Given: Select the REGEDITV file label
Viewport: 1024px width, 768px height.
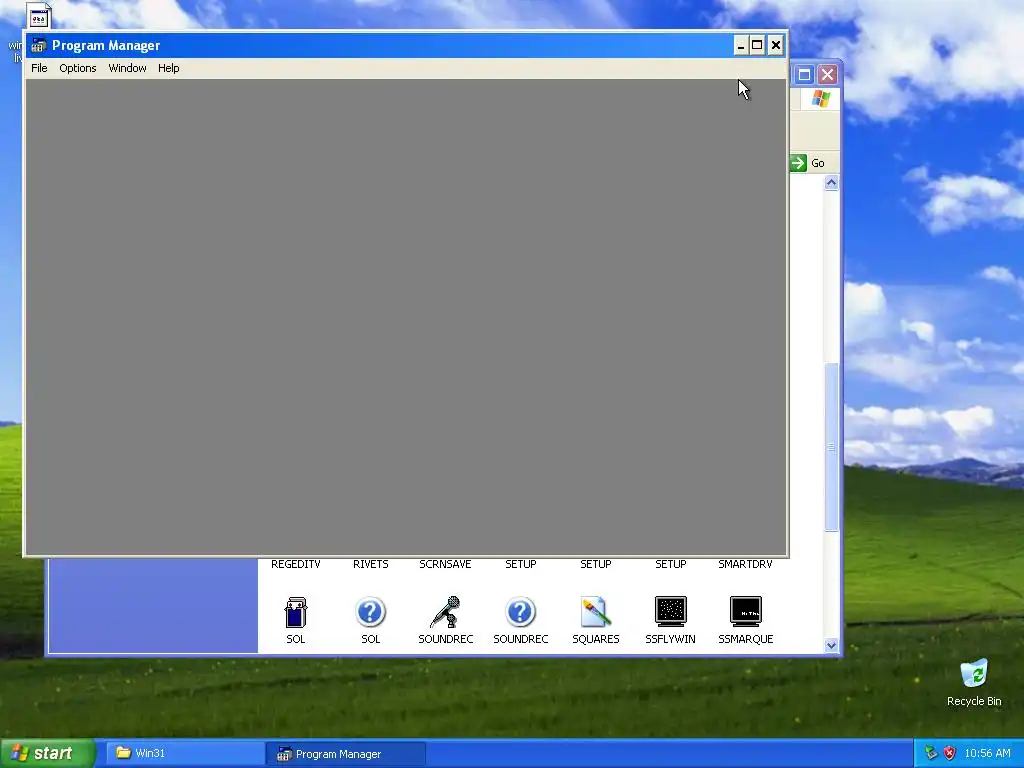Looking at the screenshot, I should (x=296, y=564).
